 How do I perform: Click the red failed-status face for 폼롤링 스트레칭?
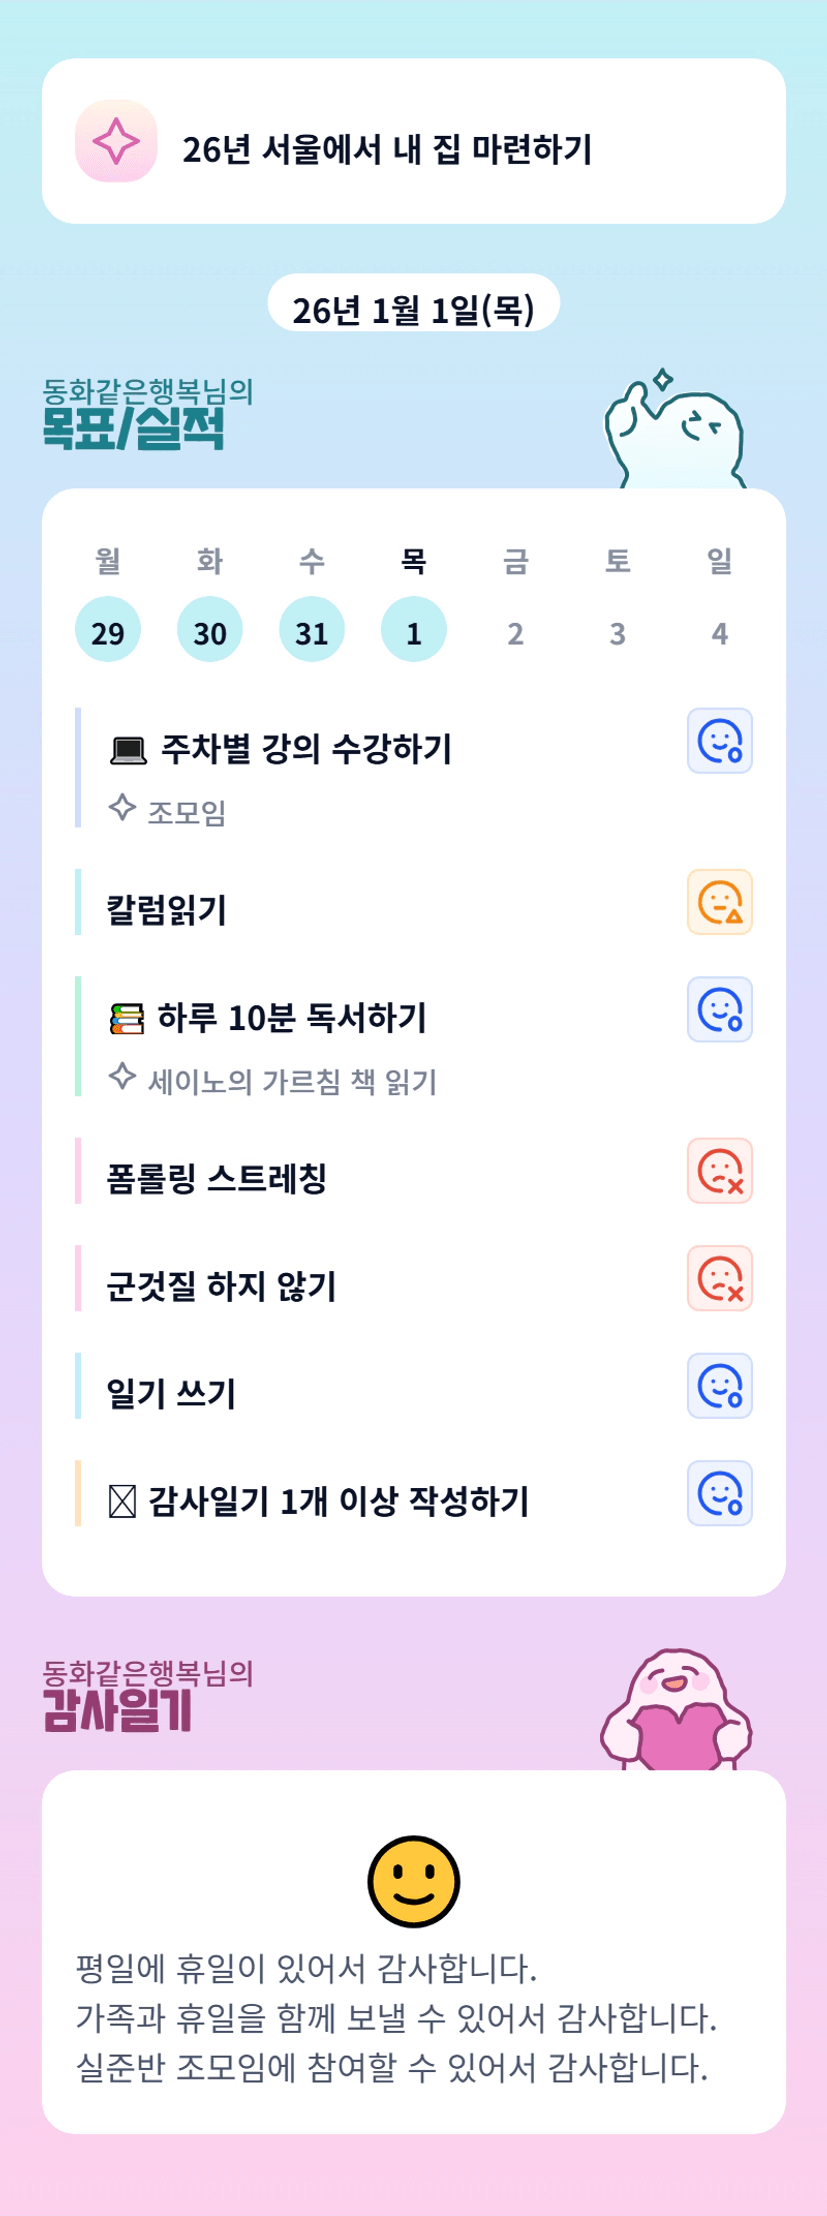click(719, 1171)
